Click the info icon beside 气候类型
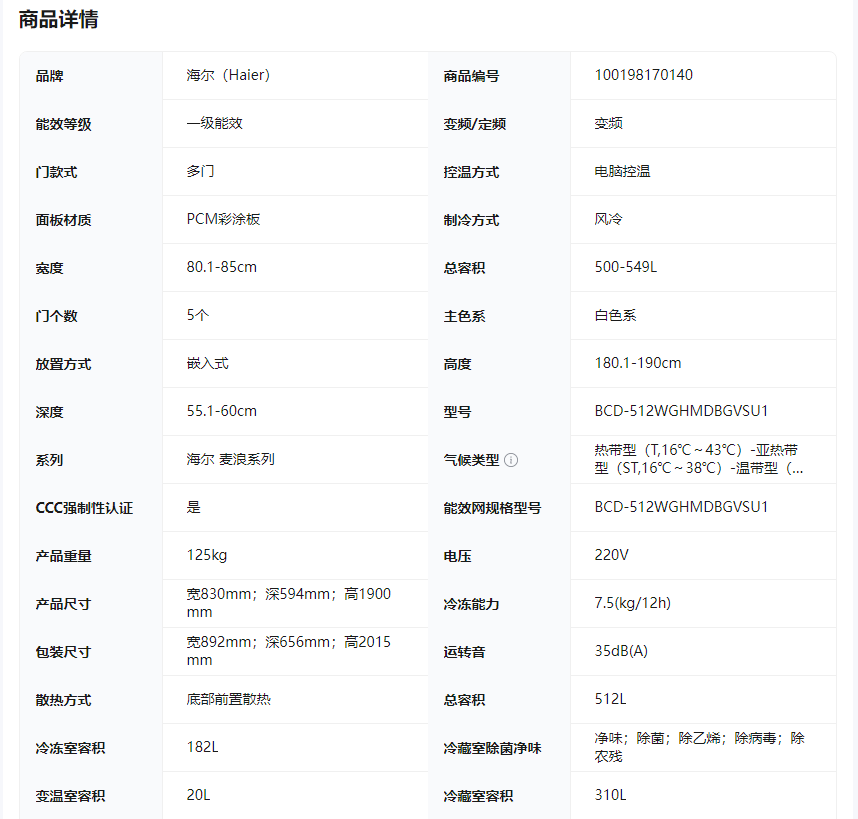Image resolution: width=858 pixels, height=819 pixels. coord(511,460)
